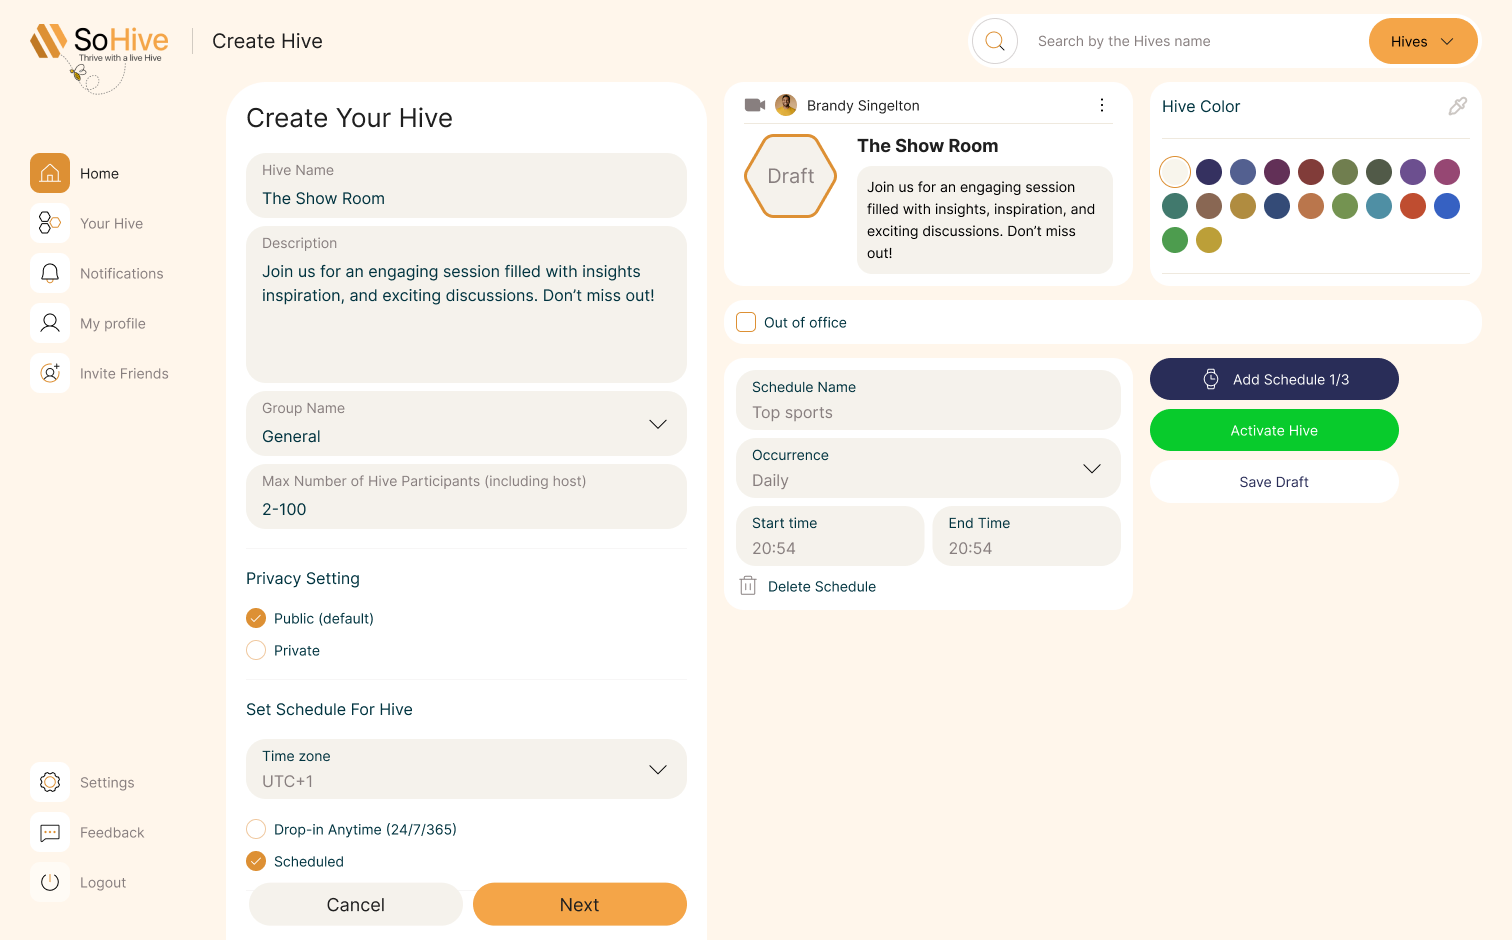Click the Save Draft button
Viewport: 1512px width, 940px height.
click(1274, 481)
